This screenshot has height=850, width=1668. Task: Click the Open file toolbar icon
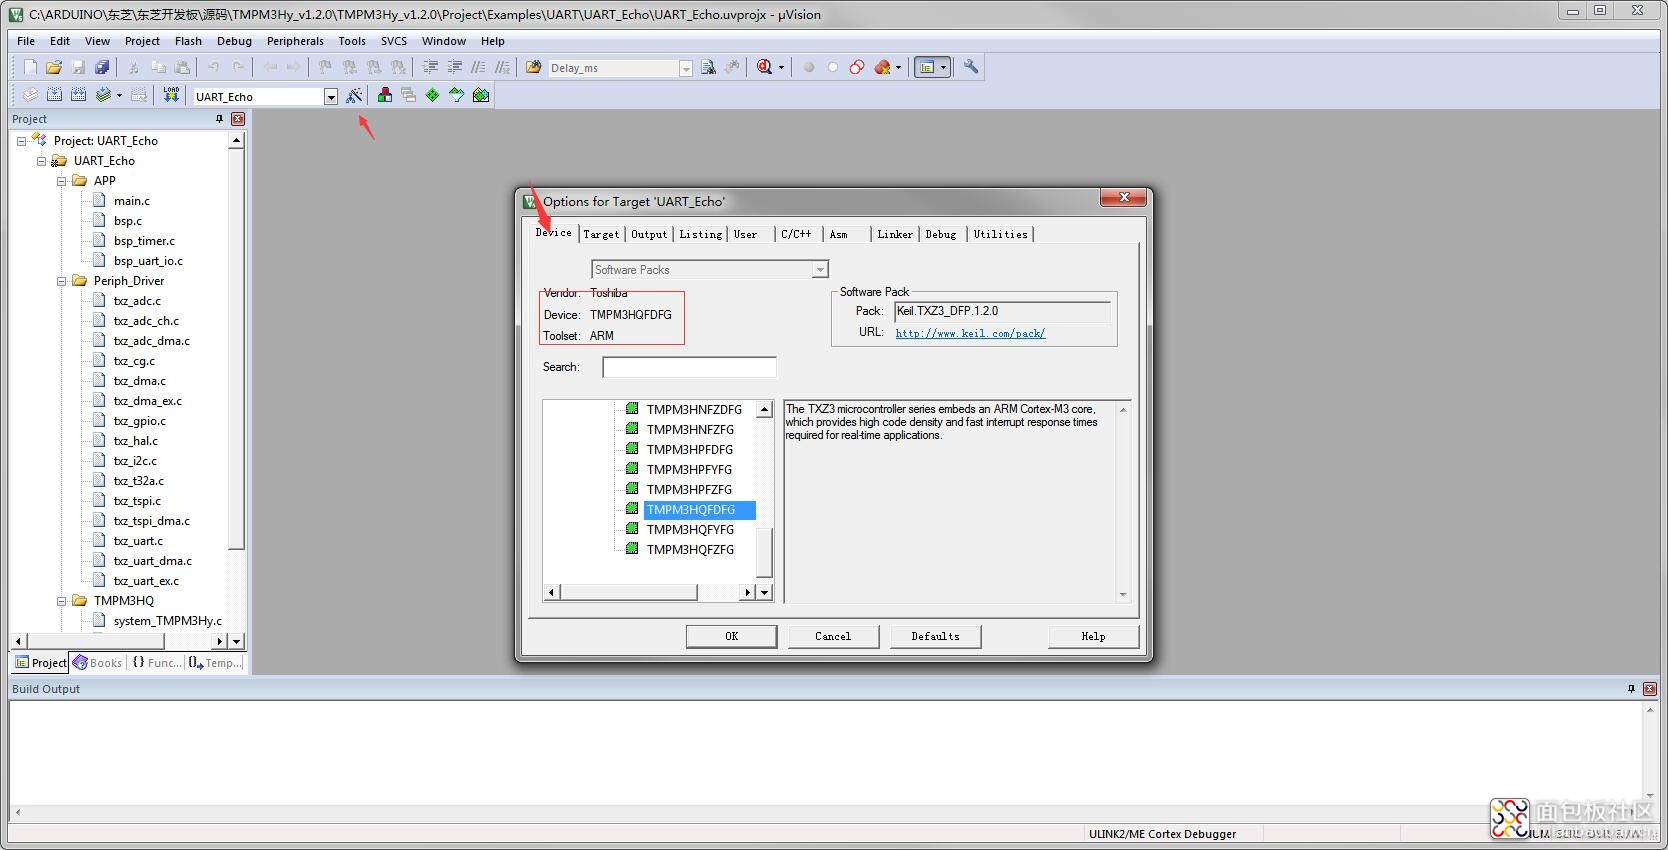pos(54,67)
